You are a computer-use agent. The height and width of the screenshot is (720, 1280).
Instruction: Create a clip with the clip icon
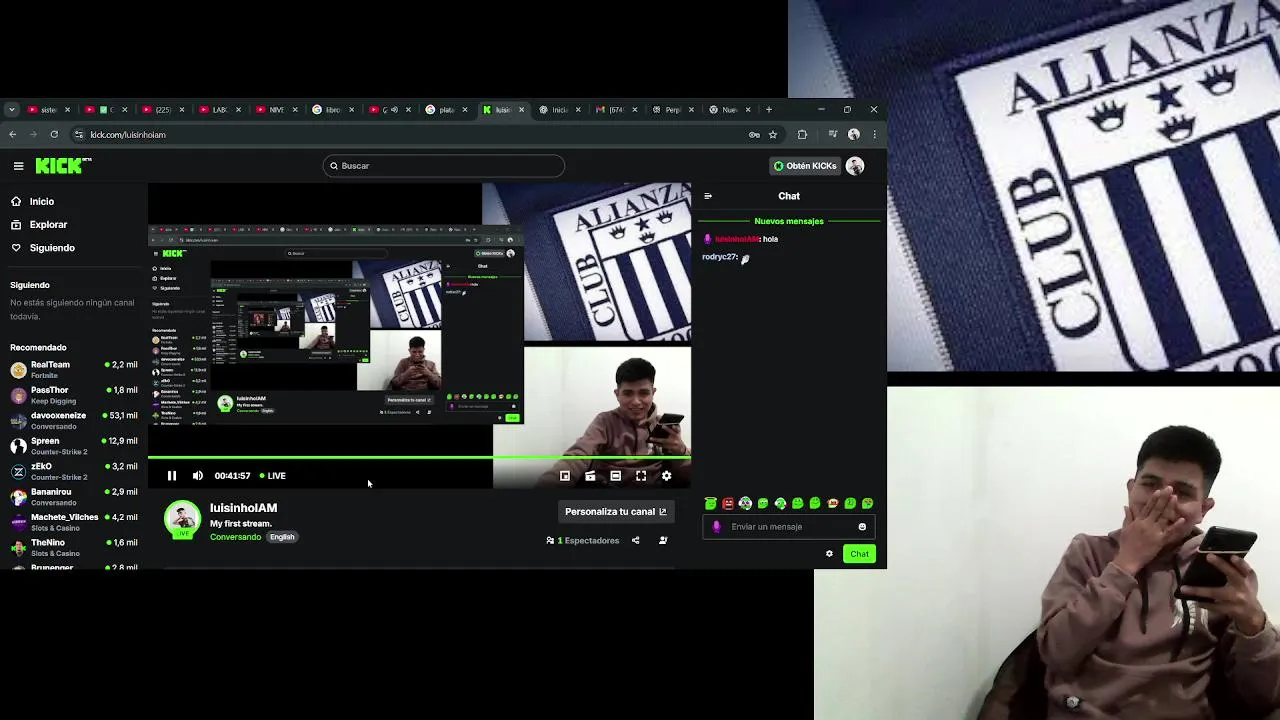(590, 476)
